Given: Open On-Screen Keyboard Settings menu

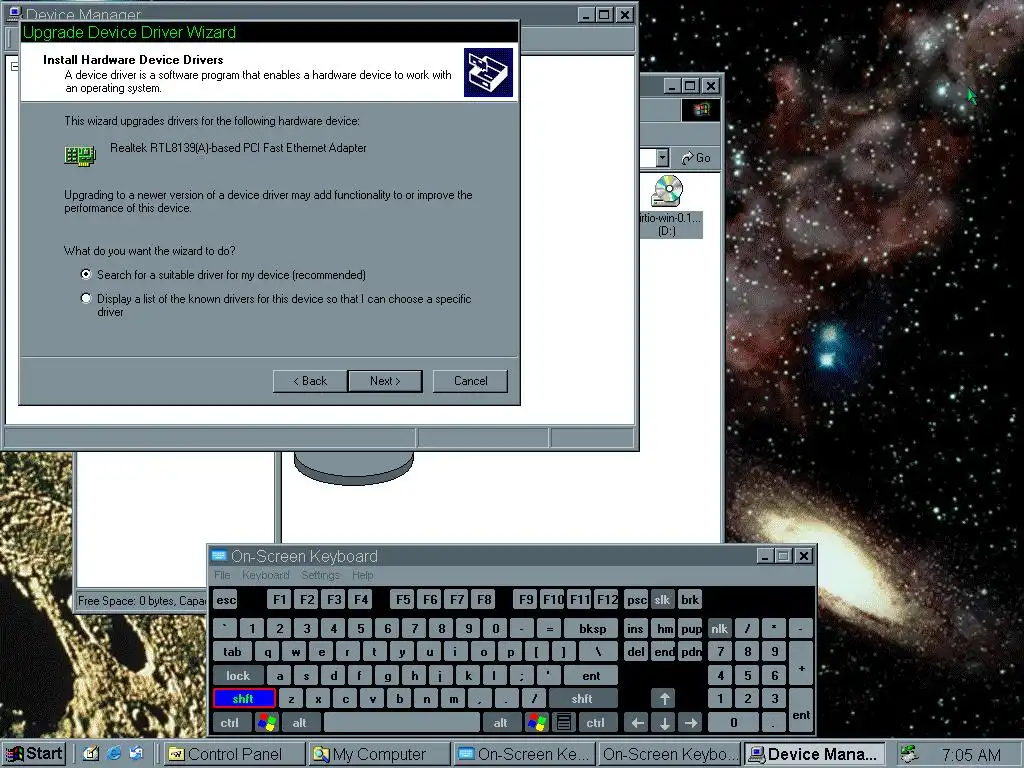Looking at the screenshot, I should [x=320, y=575].
